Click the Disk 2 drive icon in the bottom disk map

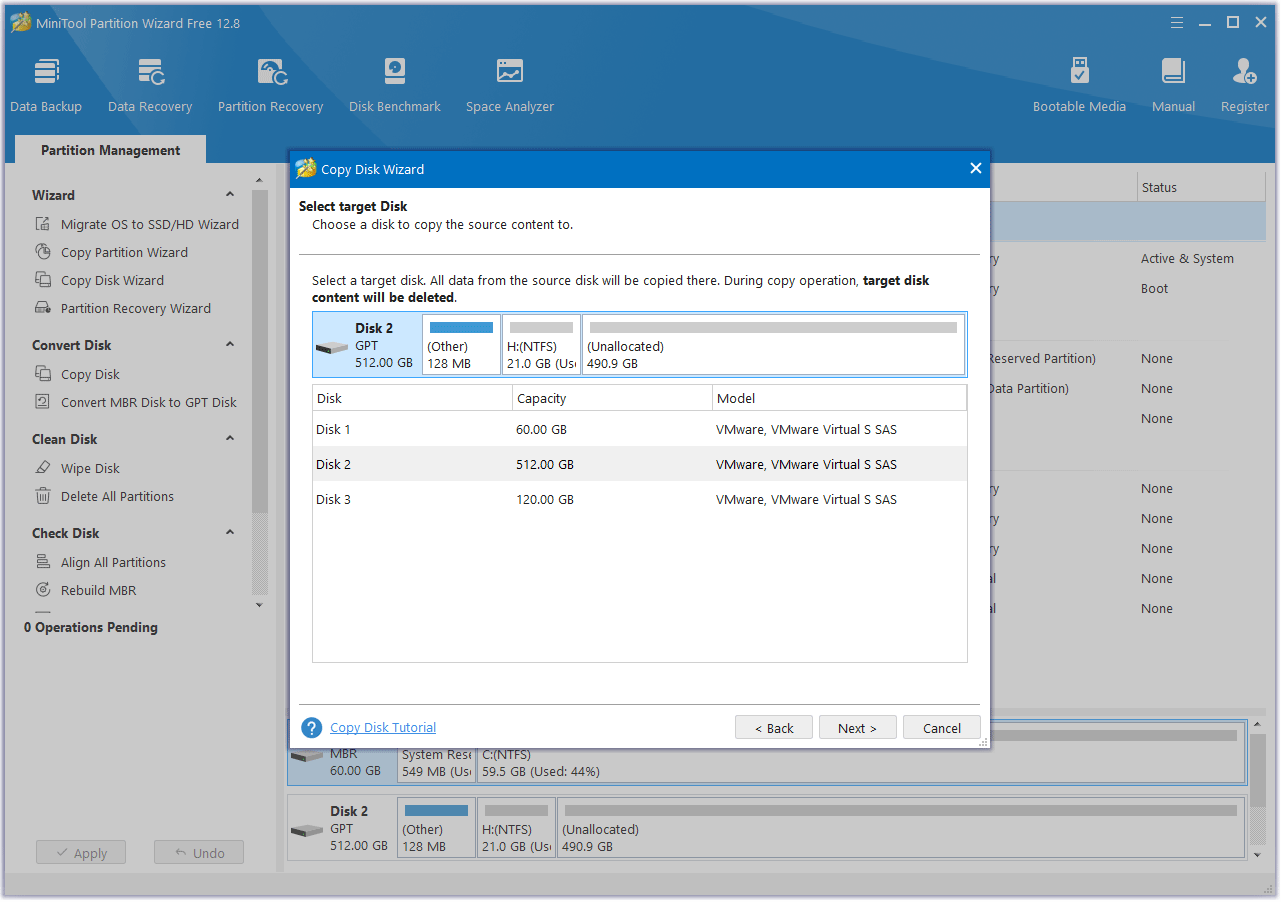[x=307, y=830]
